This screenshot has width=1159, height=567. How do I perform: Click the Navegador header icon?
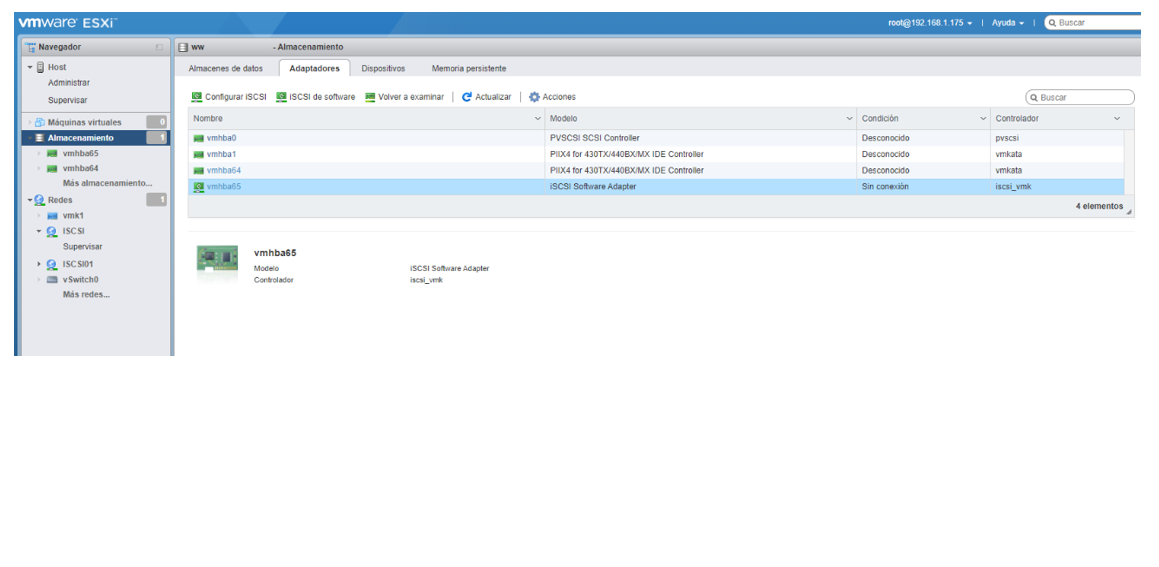point(30,47)
